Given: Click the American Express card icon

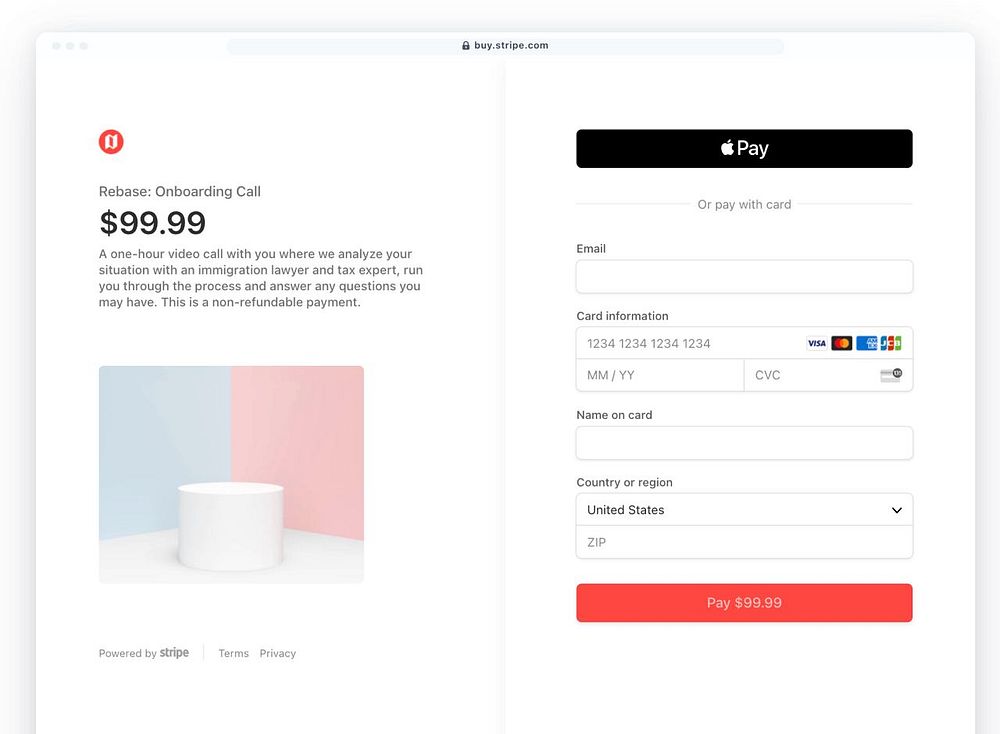Looking at the screenshot, I should coord(866,343).
